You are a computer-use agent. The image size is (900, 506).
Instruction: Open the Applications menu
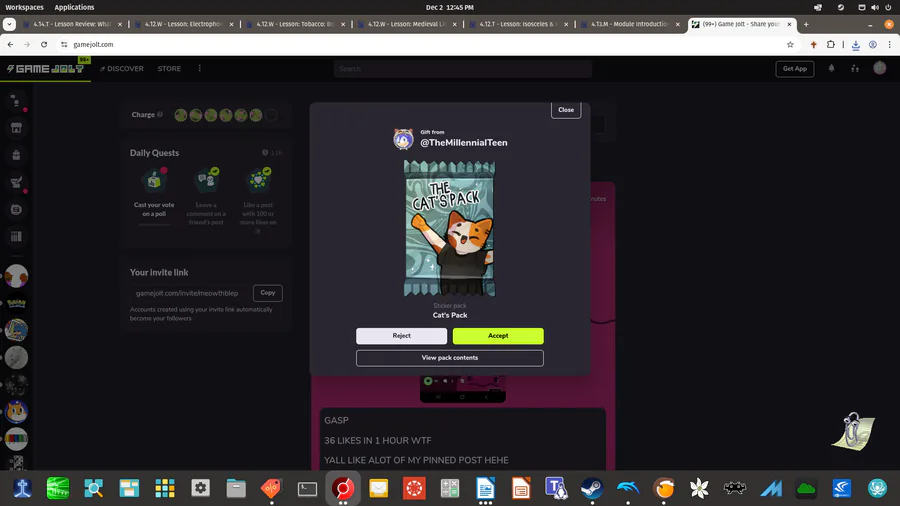click(74, 7)
